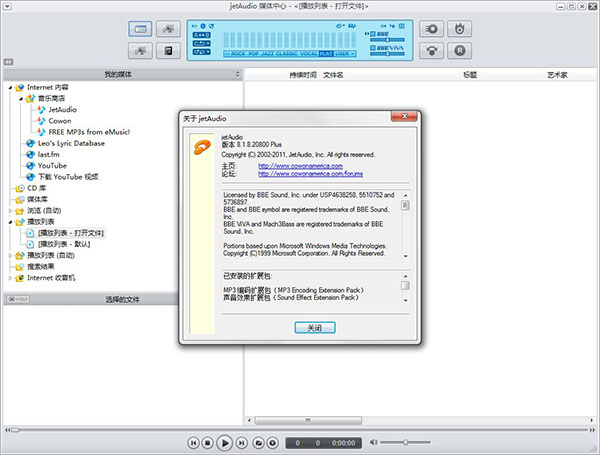
Task: Click the leftmost small icon on the display's top row
Action: tap(194, 26)
